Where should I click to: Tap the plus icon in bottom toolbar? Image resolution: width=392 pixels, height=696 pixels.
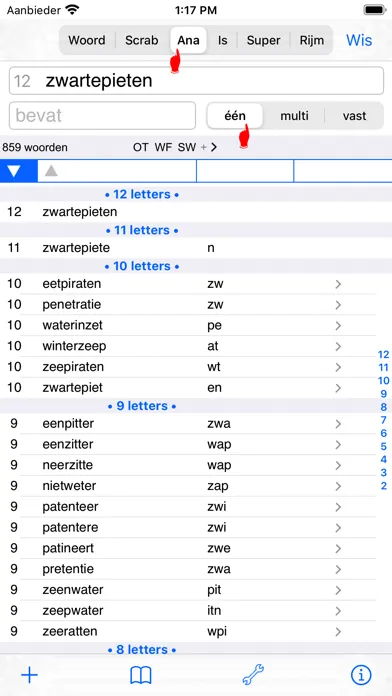(29, 676)
